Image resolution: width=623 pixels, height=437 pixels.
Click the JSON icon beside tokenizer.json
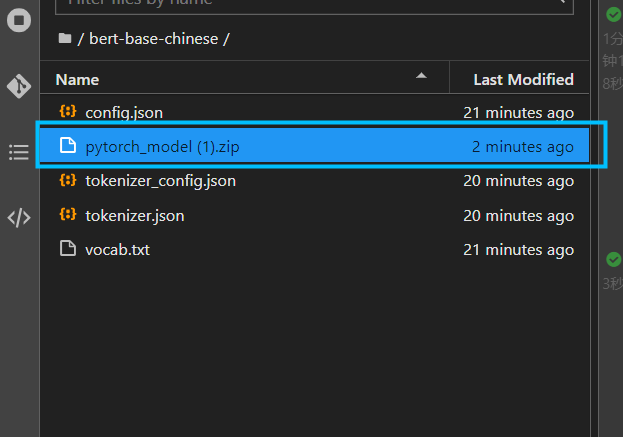[x=68, y=215]
